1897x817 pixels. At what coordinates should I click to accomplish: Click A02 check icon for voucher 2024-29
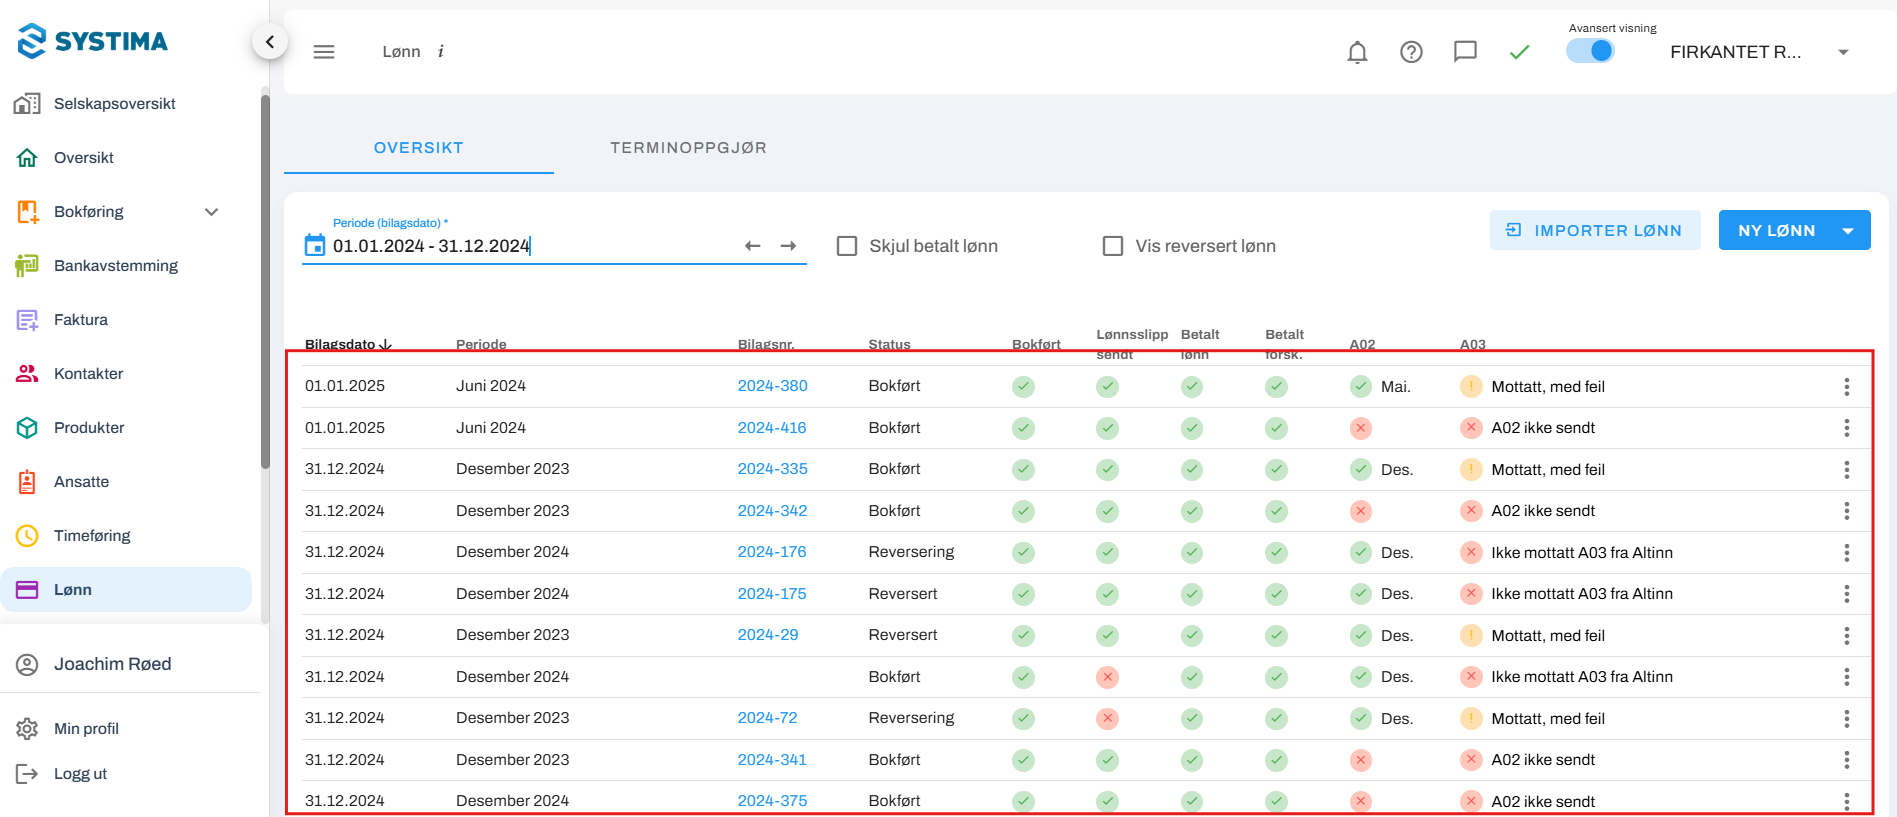(x=1360, y=636)
